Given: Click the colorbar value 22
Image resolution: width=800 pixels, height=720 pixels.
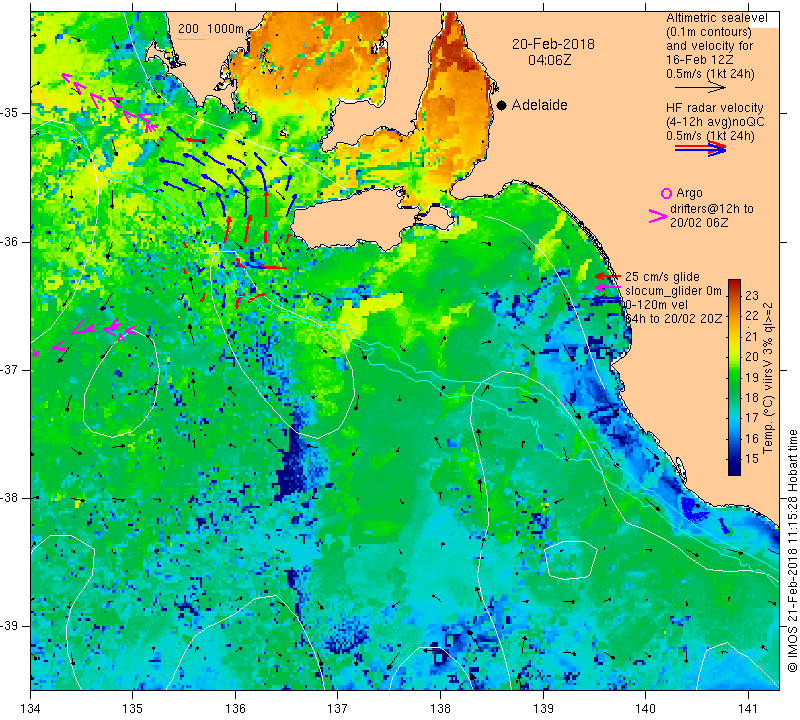Looking at the screenshot, I should [752, 316].
